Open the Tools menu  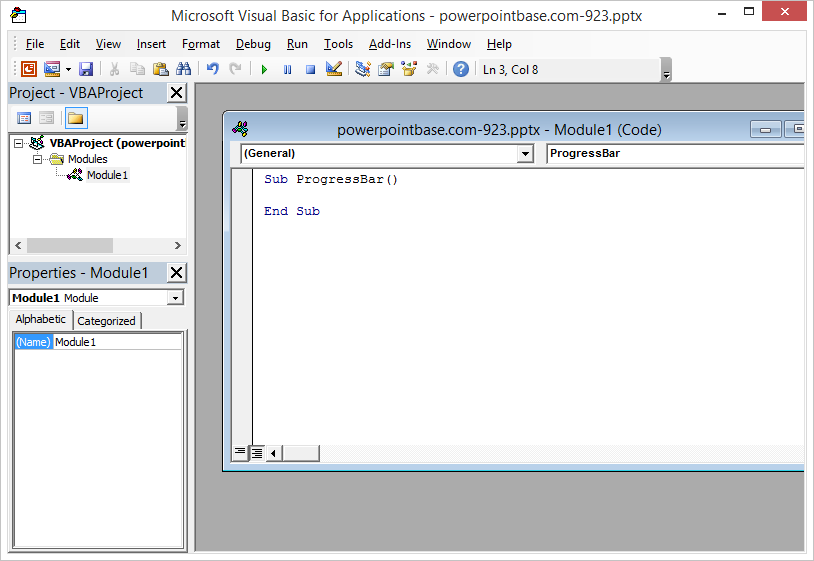pos(338,44)
